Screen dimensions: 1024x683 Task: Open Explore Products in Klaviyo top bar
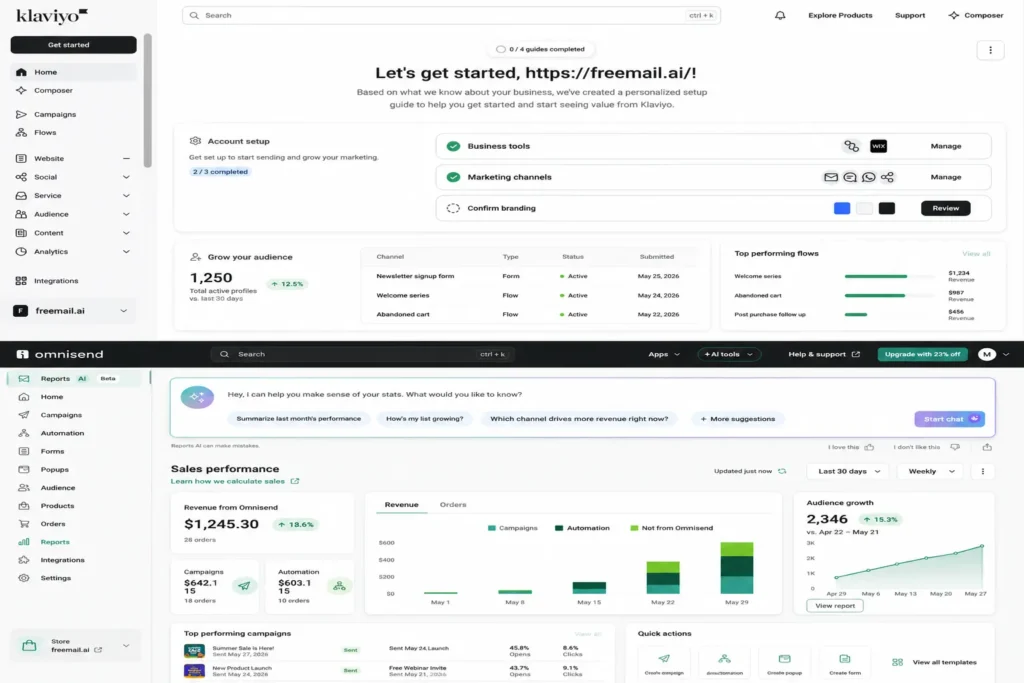pos(840,15)
